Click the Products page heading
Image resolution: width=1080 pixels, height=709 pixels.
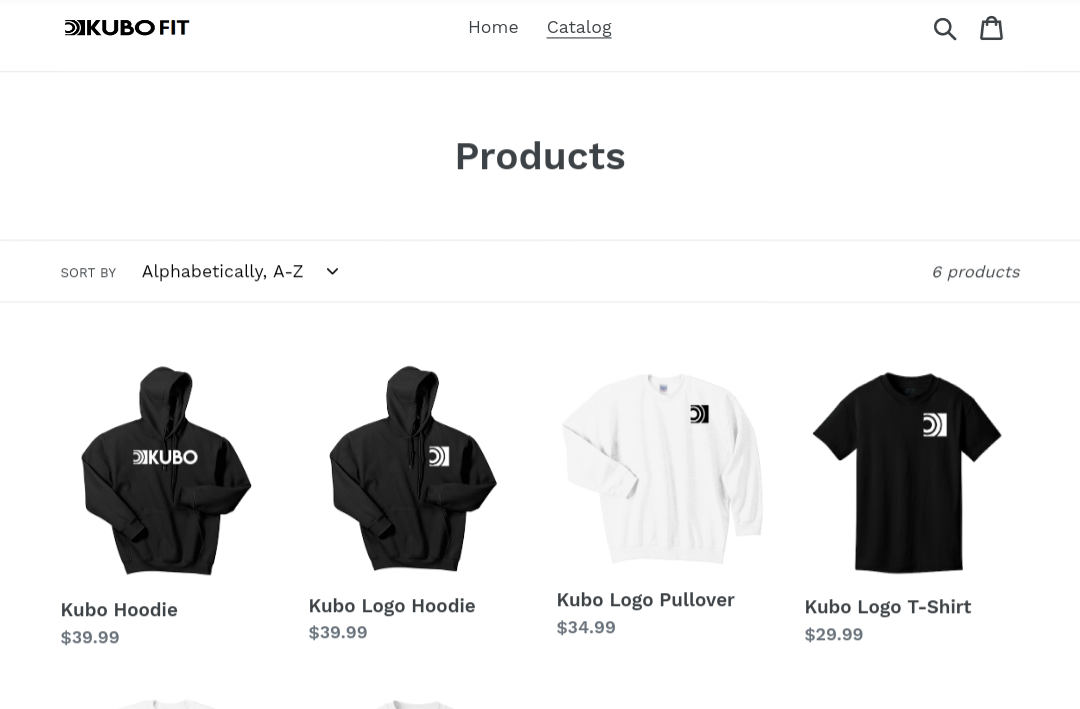click(x=540, y=156)
